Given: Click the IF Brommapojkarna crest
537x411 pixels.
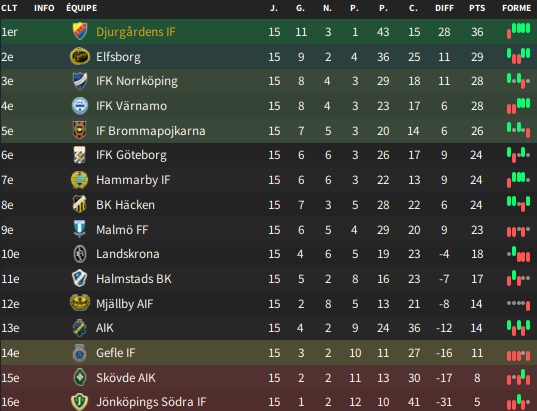Looking at the screenshot, I should 80,130.
